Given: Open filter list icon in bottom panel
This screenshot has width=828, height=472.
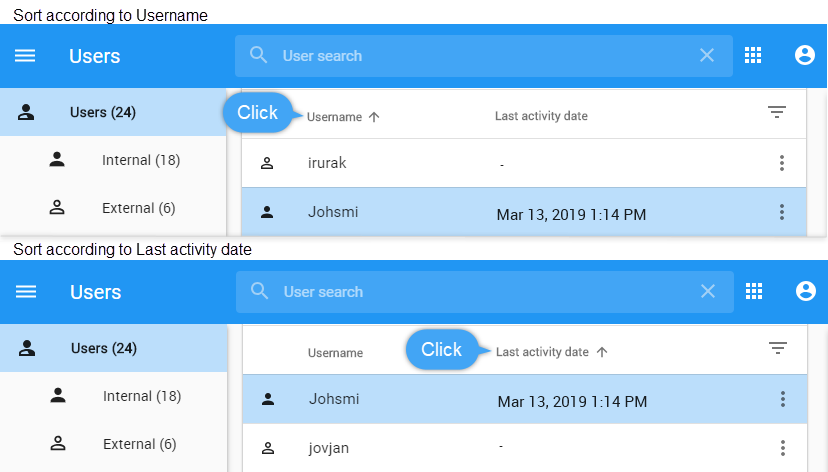Looking at the screenshot, I should (x=778, y=348).
